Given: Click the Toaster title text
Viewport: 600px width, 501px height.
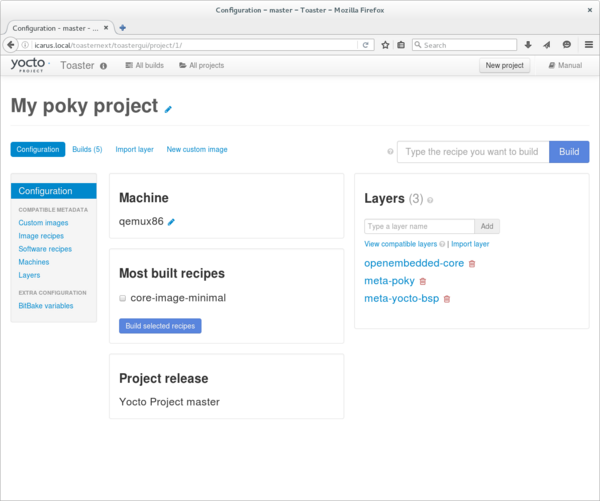Looking at the screenshot, I should [77, 65].
